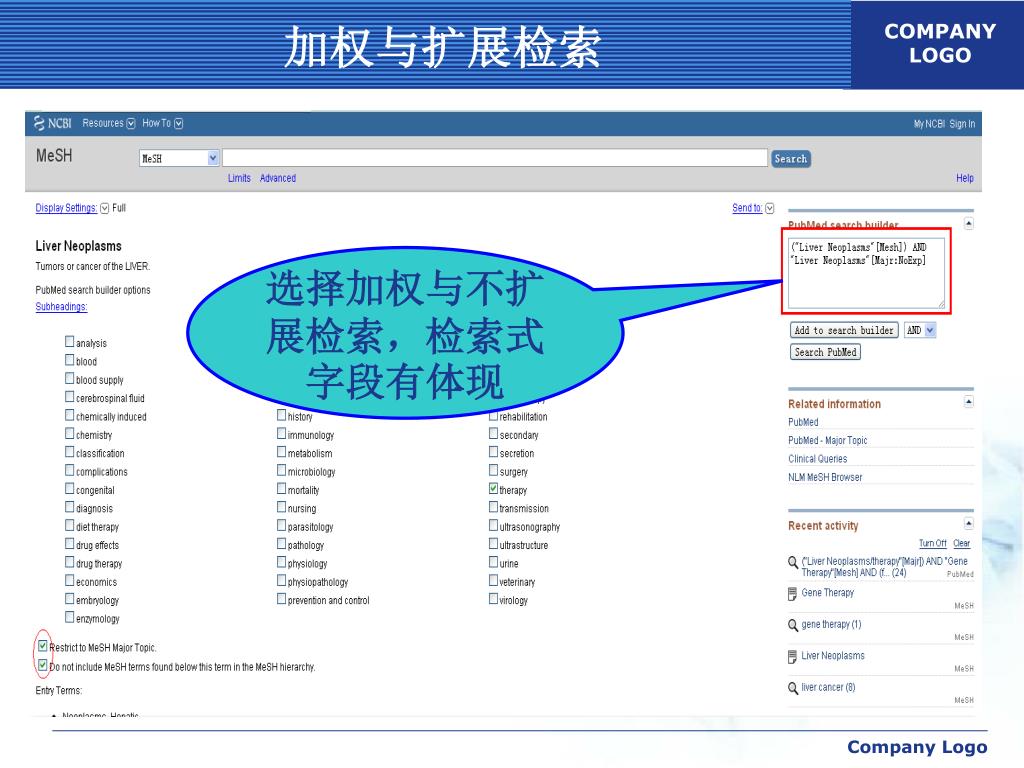Check the secondary subheading box
This screenshot has height=768, width=1024.
tap(493, 433)
